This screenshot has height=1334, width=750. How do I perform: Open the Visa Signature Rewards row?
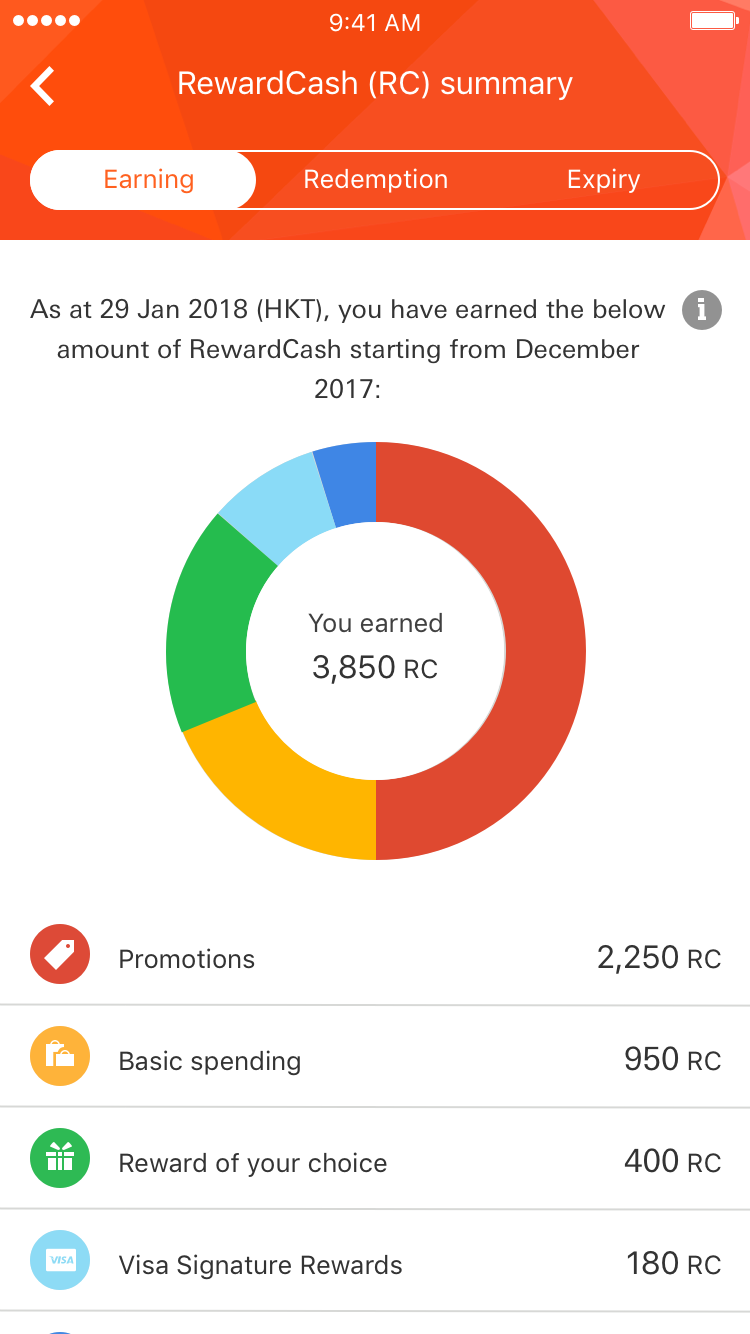[375, 1260]
